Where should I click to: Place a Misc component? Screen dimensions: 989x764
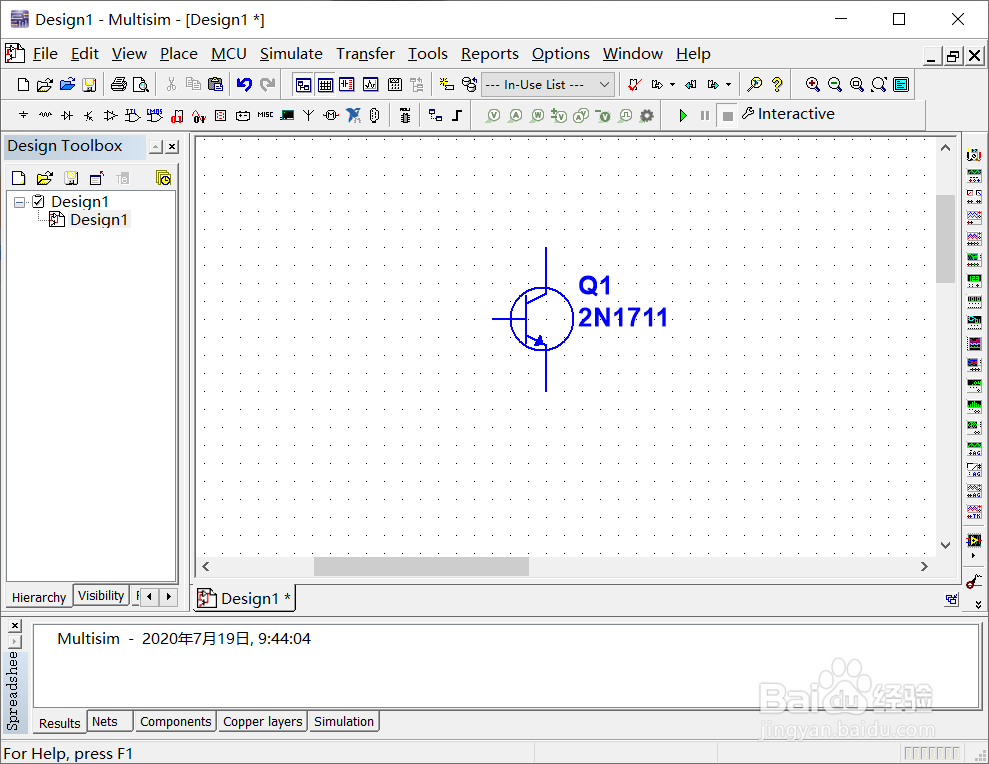[266, 115]
